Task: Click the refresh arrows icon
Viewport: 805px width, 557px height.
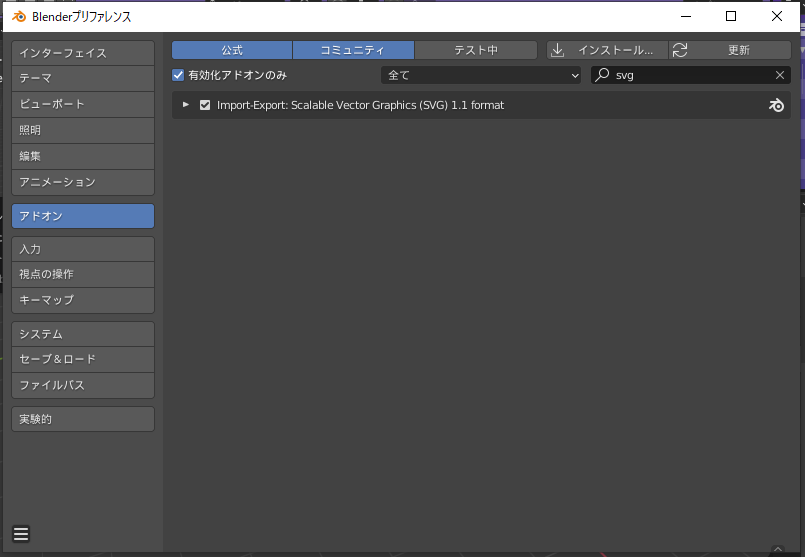Action: pyautogui.click(x=680, y=50)
